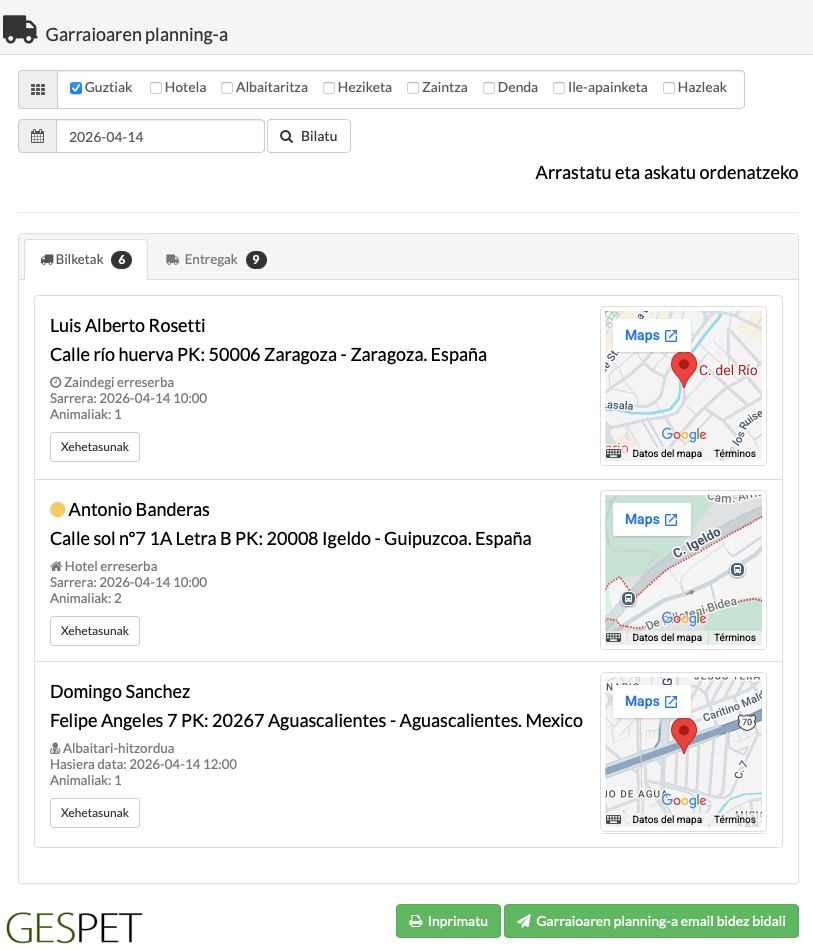Switch to the Entregak tab

(x=216, y=260)
